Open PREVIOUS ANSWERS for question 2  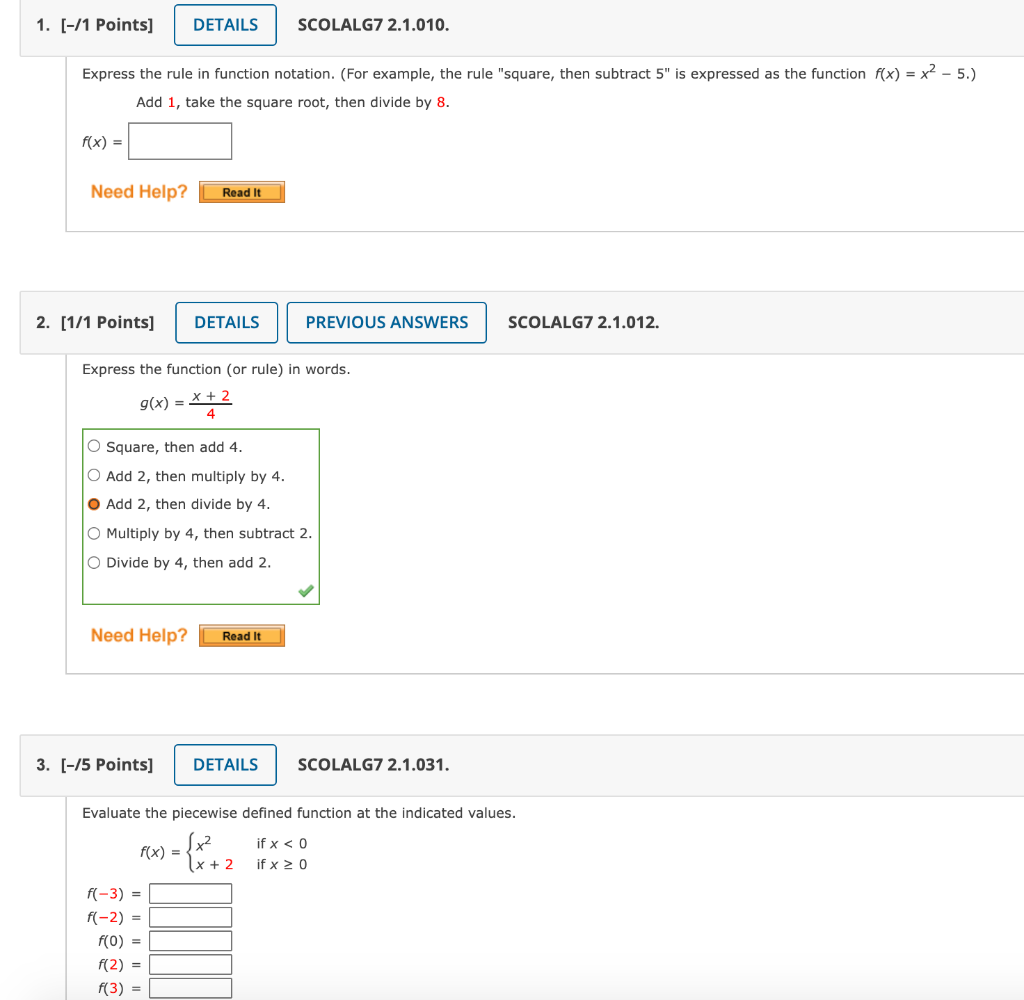click(x=386, y=322)
